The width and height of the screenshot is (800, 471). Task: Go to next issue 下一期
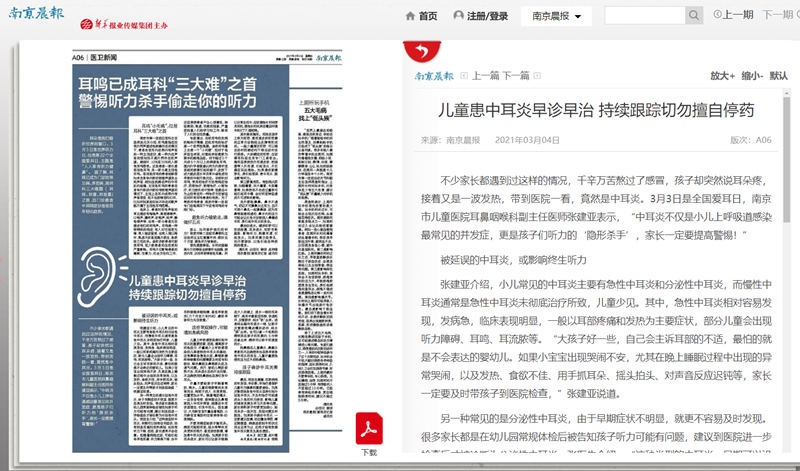[778, 15]
